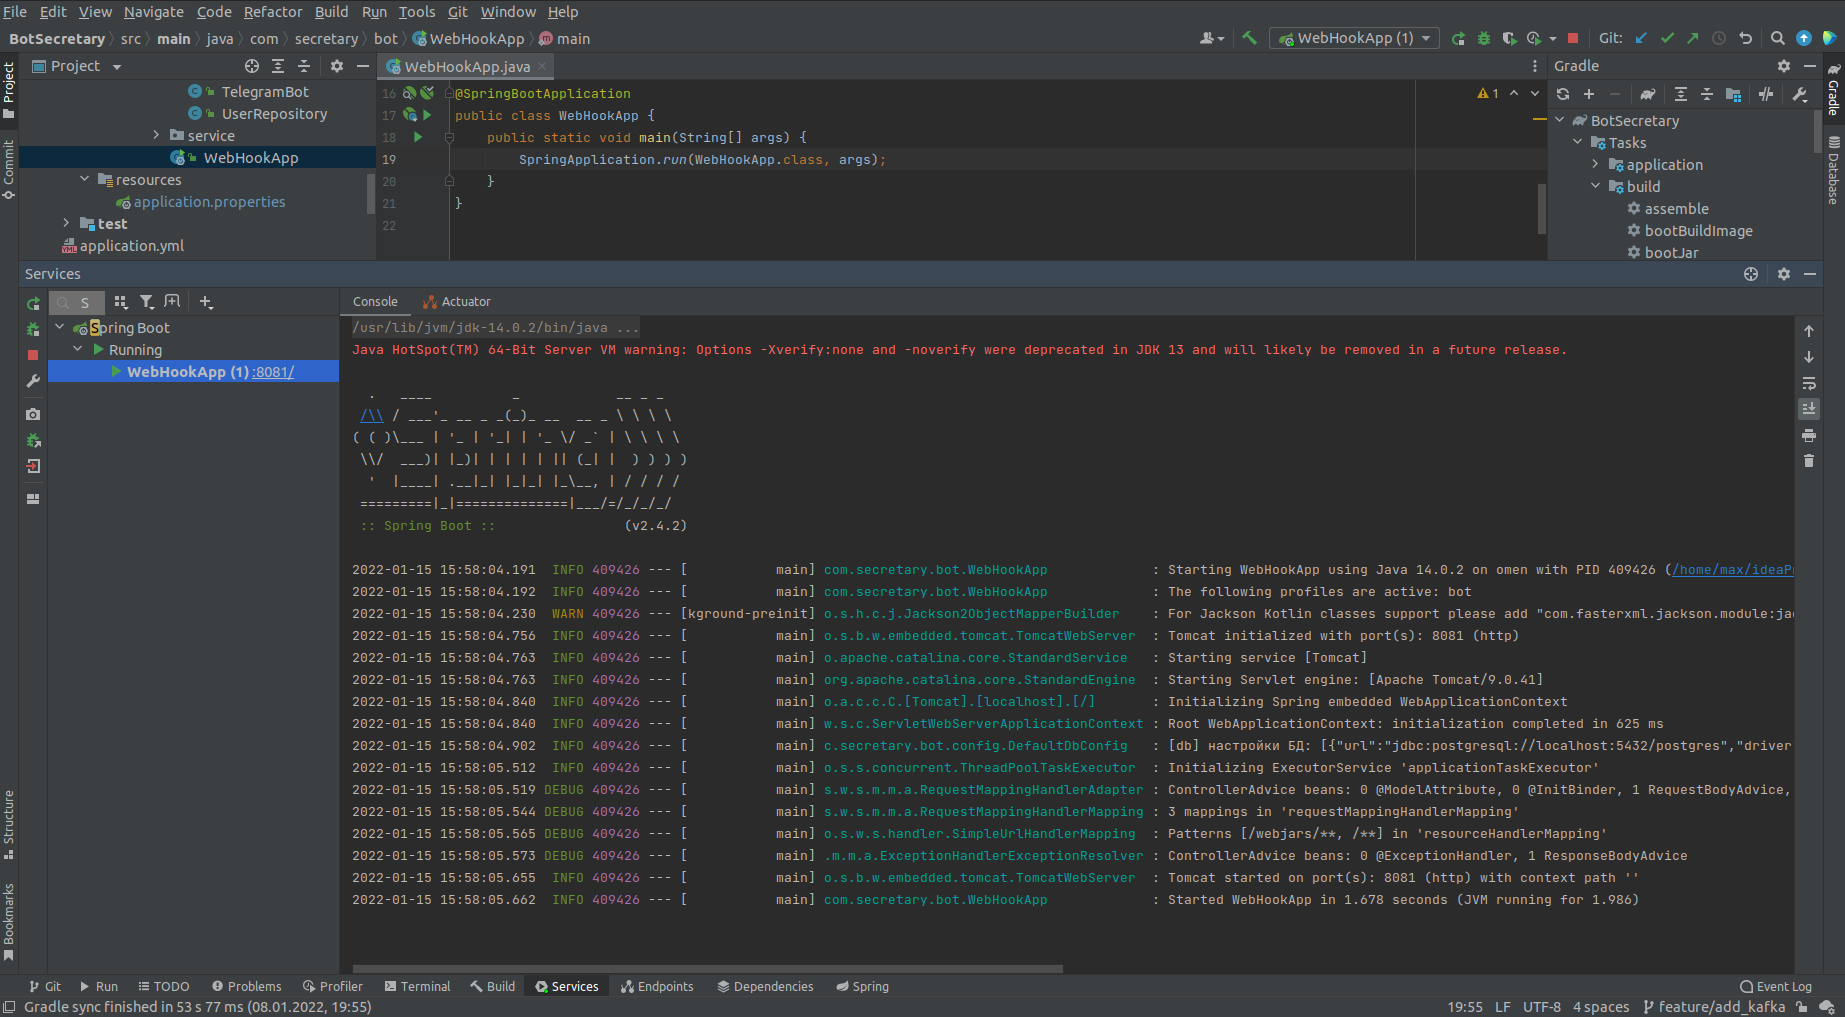Toggle Gradle offline mode
This screenshot has width=1845, height=1017.
pyautogui.click(x=1766, y=94)
